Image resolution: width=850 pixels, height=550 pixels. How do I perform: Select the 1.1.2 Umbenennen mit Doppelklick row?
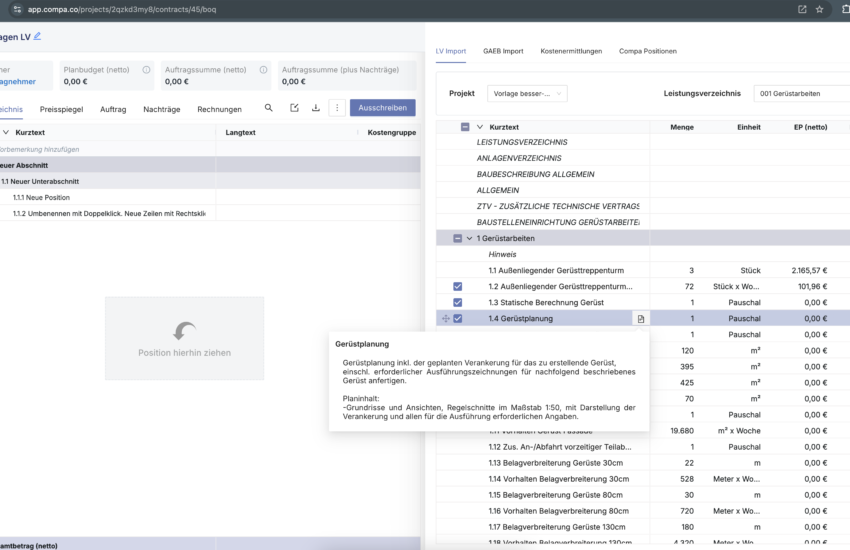pyautogui.click(x=210, y=213)
